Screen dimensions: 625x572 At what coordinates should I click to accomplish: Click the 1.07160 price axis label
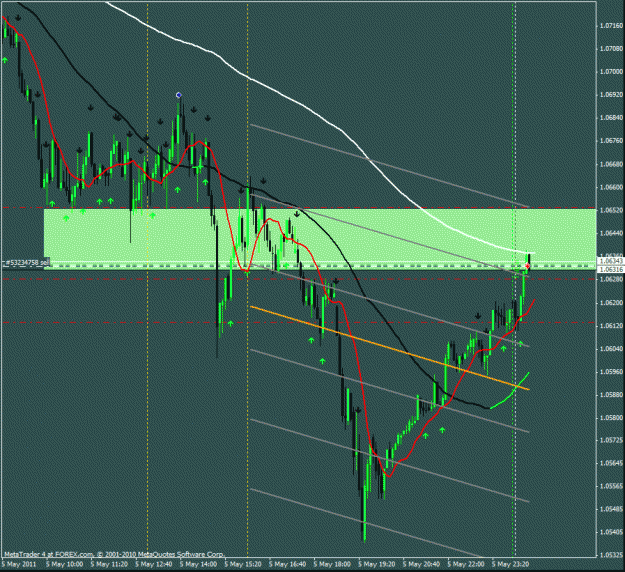pos(611,26)
